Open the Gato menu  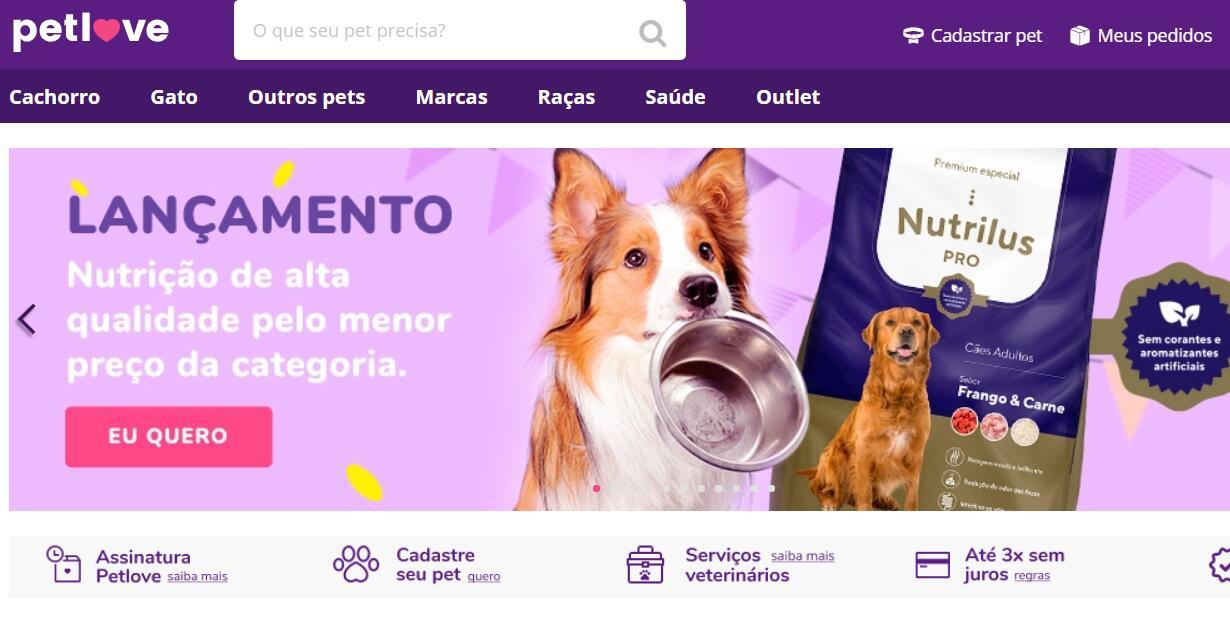[x=174, y=97]
